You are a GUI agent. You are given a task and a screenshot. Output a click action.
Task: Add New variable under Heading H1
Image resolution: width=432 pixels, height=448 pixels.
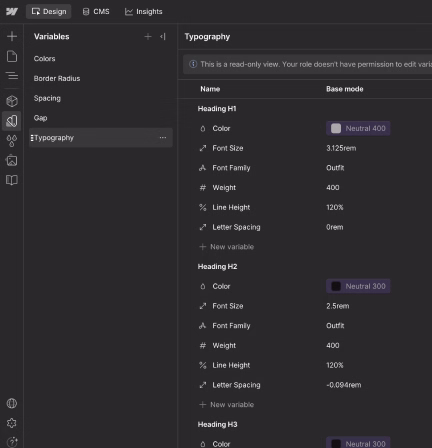pyautogui.click(x=227, y=247)
